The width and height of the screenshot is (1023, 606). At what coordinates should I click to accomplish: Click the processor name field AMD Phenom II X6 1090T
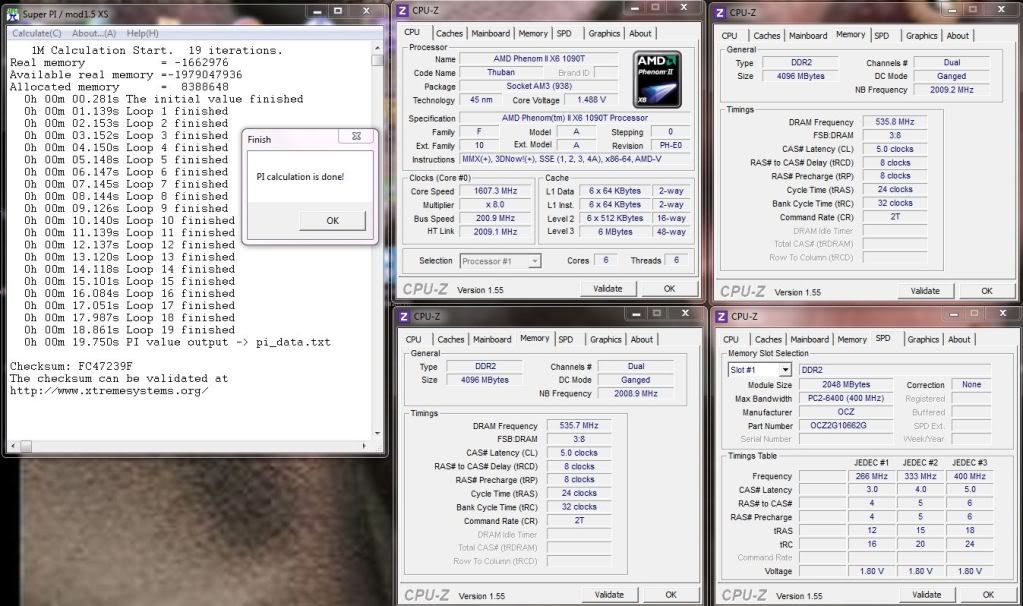(539, 59)
